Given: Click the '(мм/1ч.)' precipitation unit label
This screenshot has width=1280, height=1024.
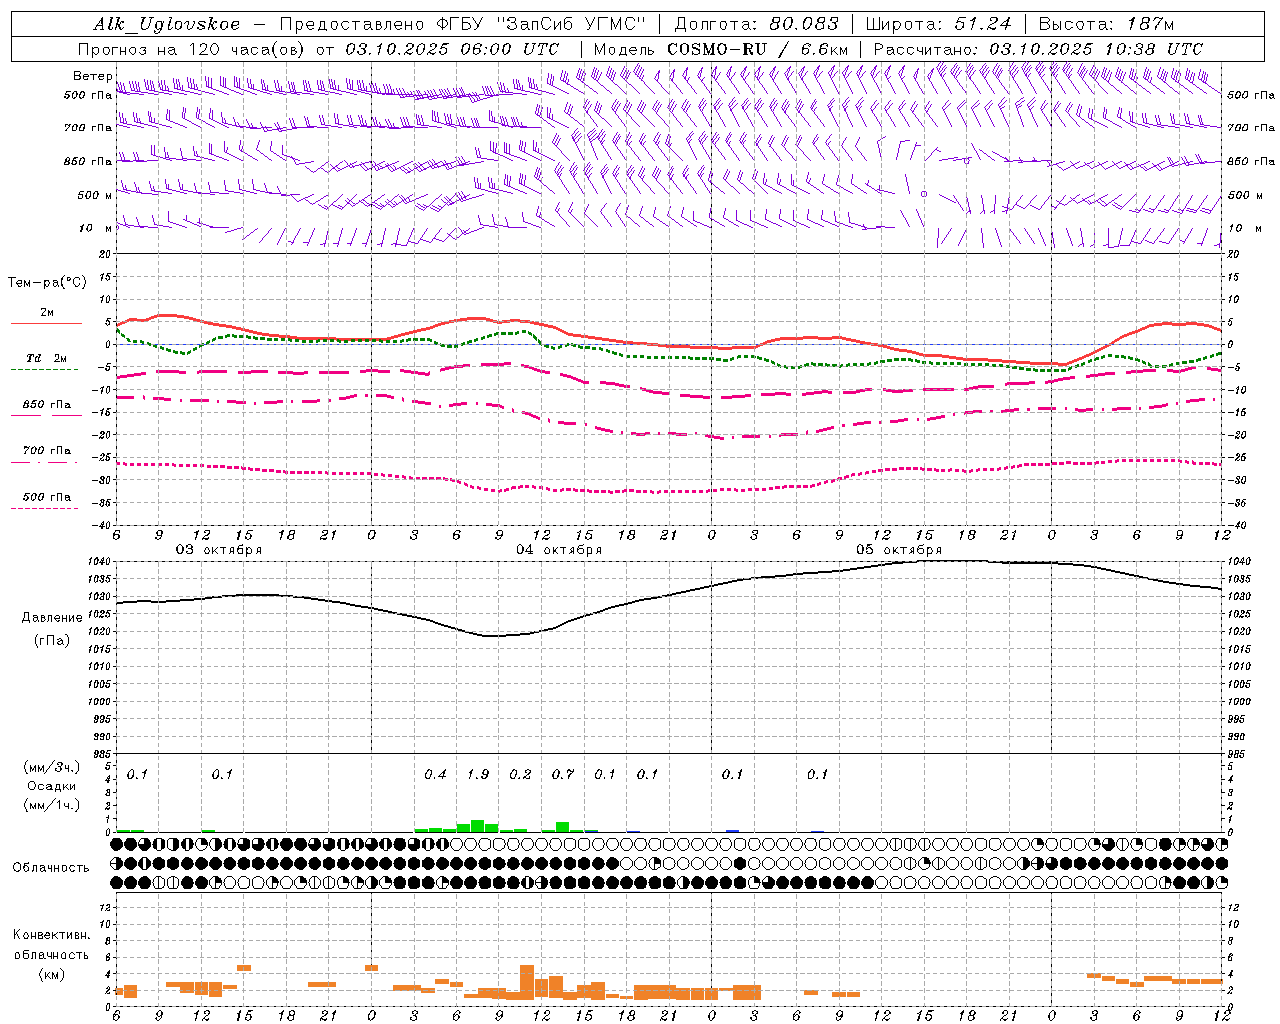Looking at the screenshot, I should click(52, 805).
